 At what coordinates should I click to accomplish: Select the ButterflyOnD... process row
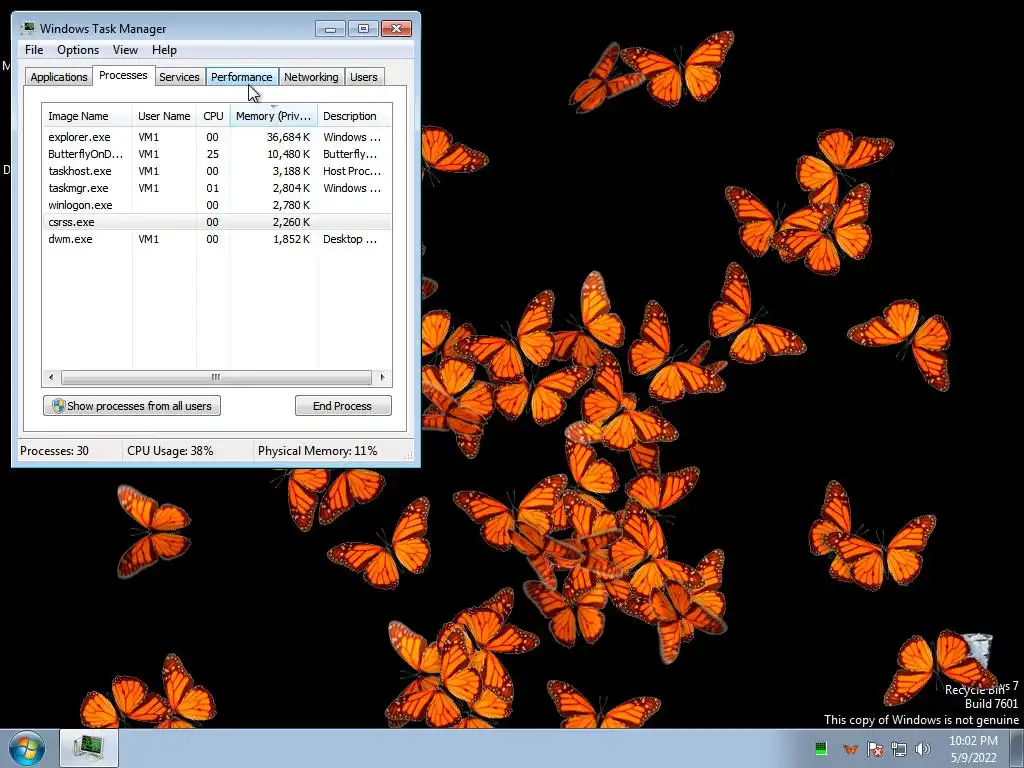click(x=217, y=154)
